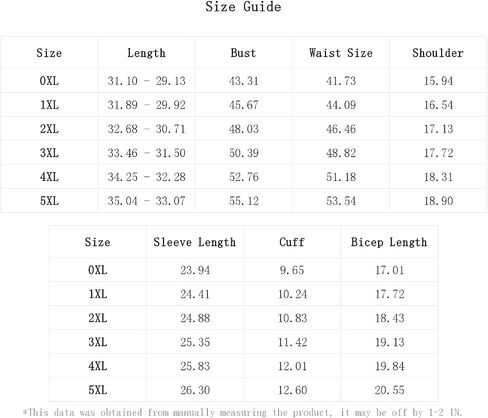Select the 0XL row in top table
This screenshot has width=488, height=418.
[244, 81]
